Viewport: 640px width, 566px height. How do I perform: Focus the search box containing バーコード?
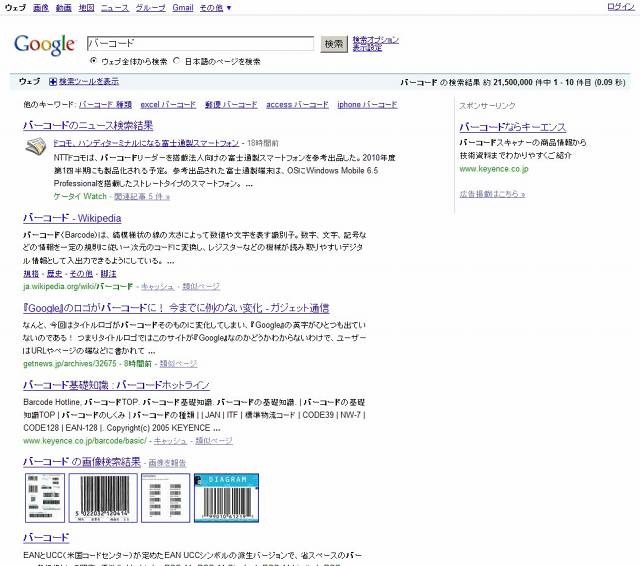200,44
